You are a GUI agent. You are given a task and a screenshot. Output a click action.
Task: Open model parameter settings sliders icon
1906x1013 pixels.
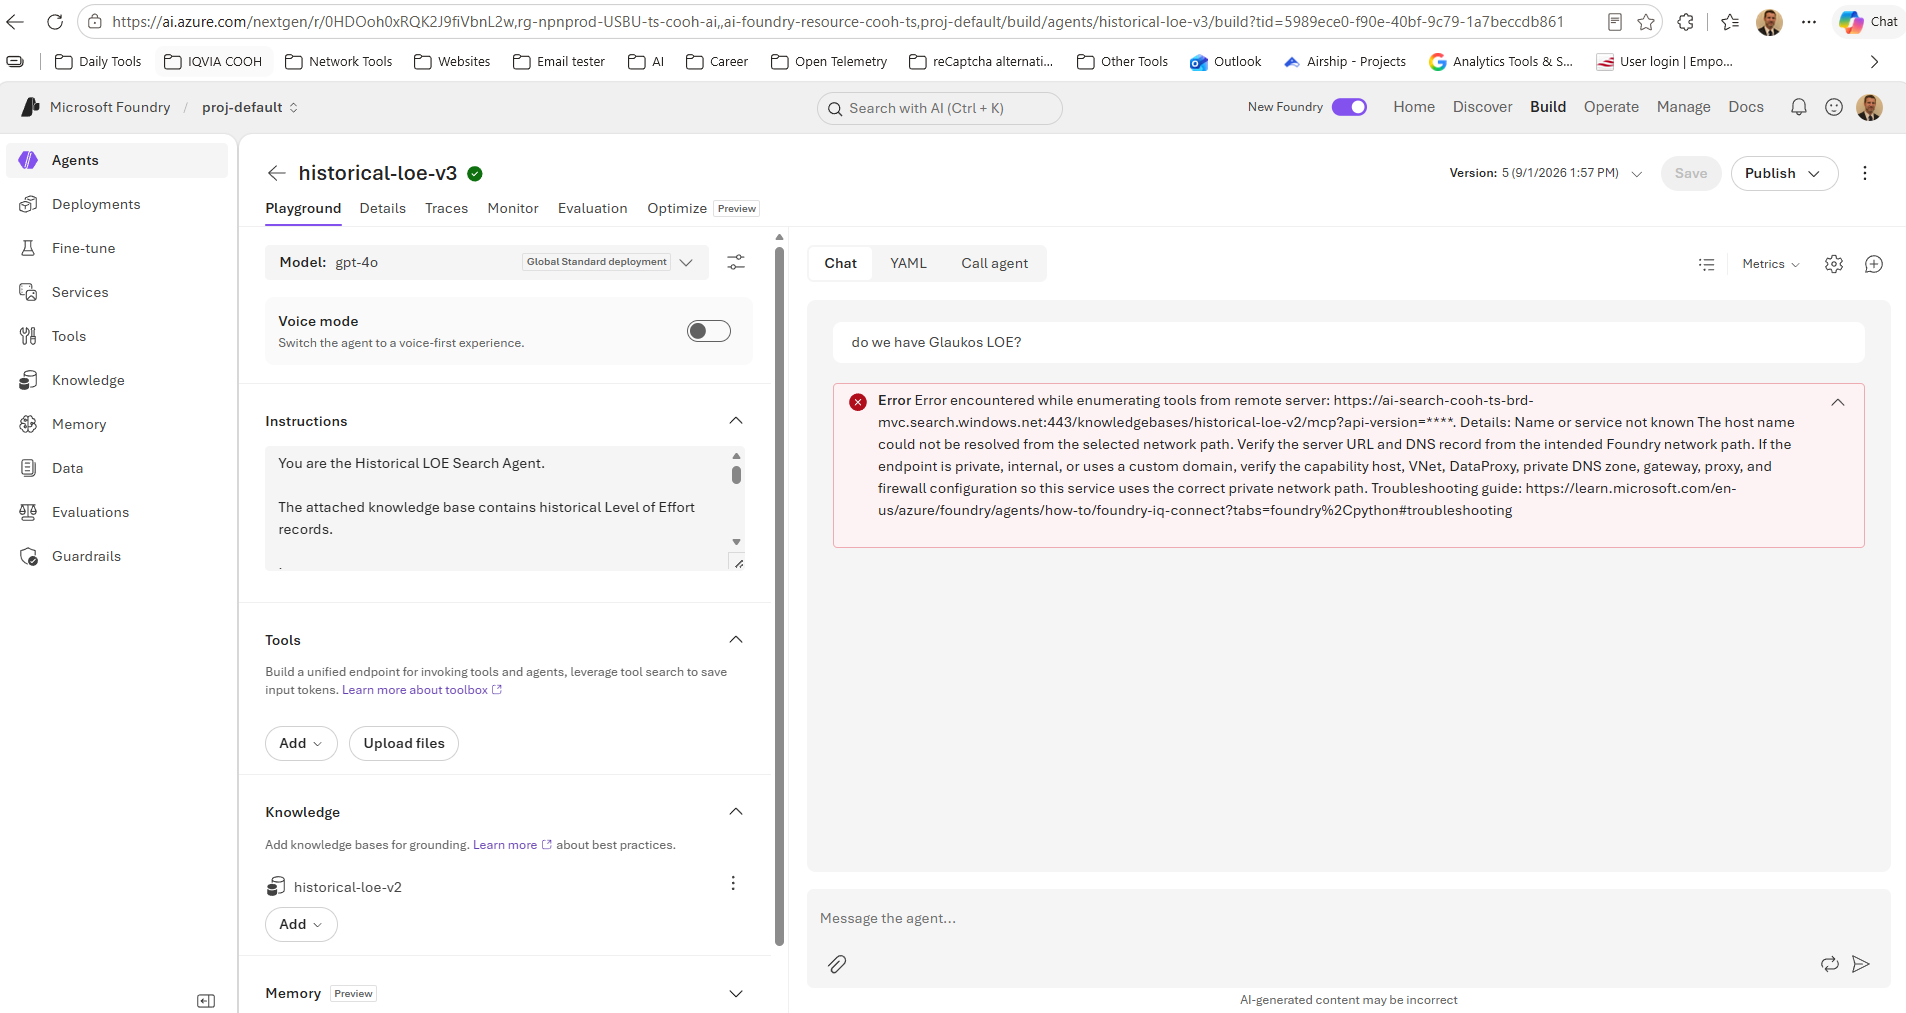(736, 262)
